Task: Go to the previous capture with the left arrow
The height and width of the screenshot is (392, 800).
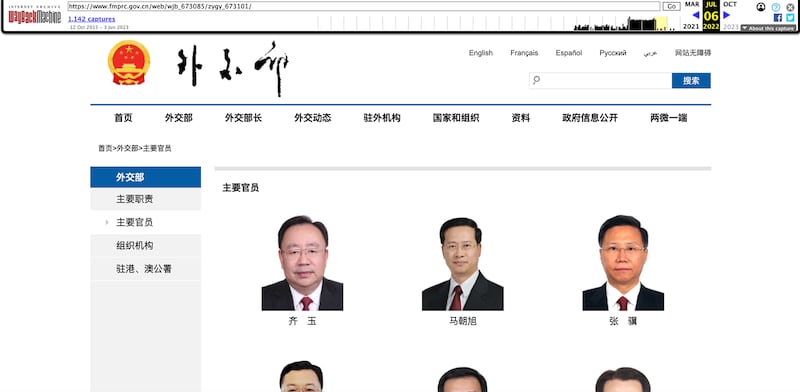Action: tap(695, 15)
